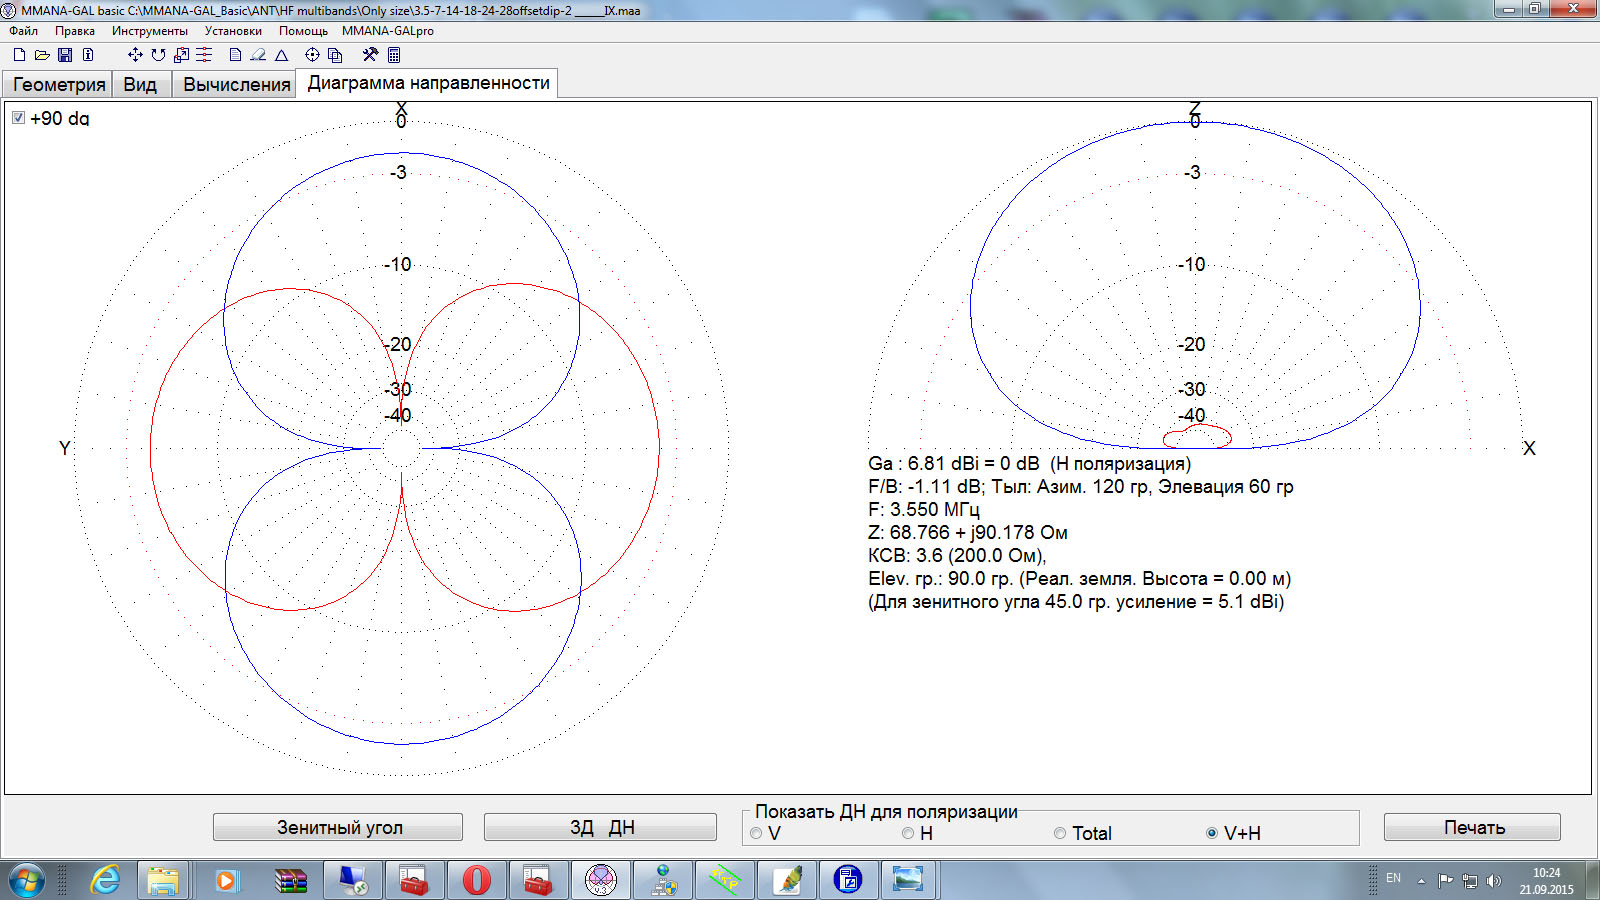Open Opera browser from the taskbar

coord(477,880)
